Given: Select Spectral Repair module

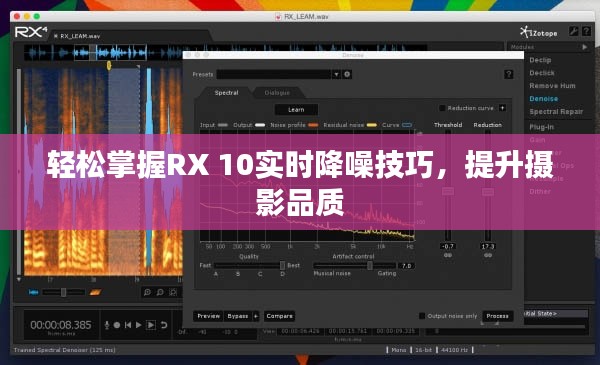Looking at the screenshot, I should (x=556, y=111).
